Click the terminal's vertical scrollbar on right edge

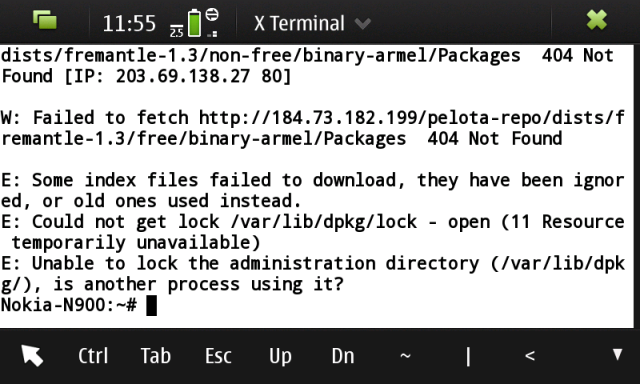[637, 186]
